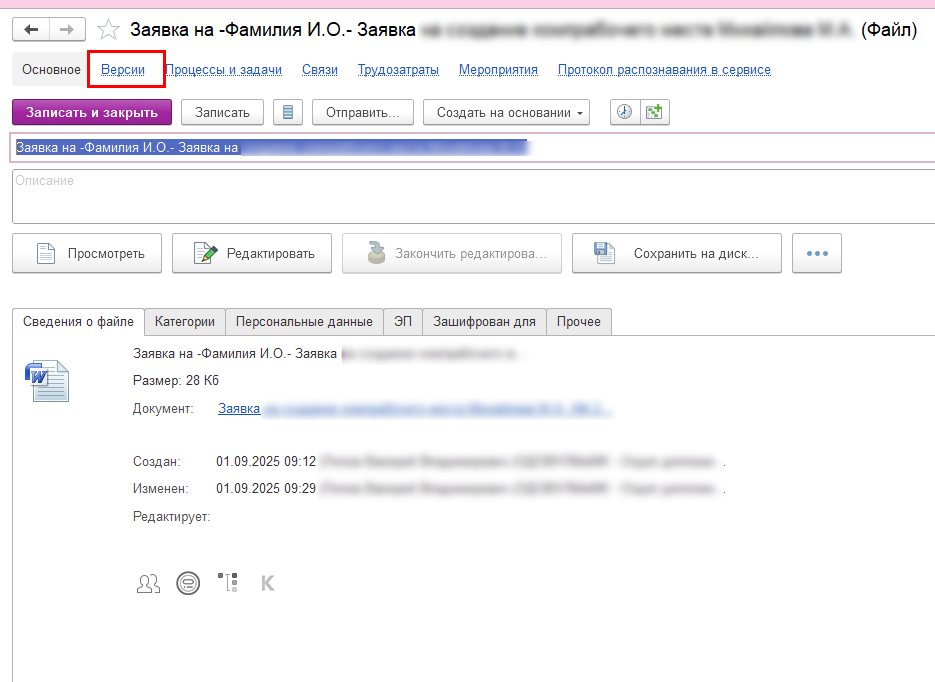The height and width of the screenshot is (682, 935).
Task: Click the Word document file icon
Action: (x=47, y=380)
